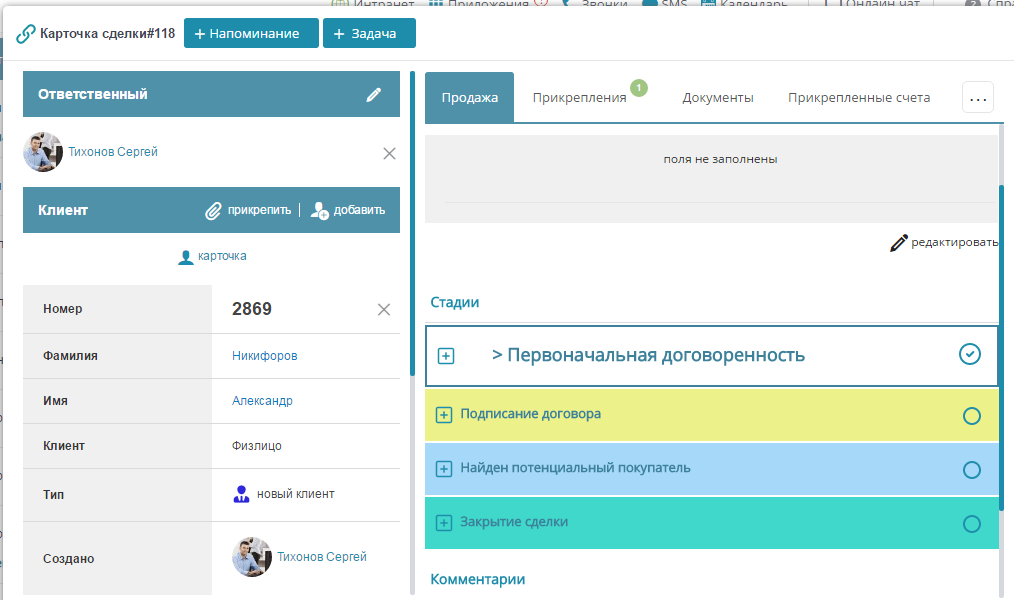Screen dimensions: 1014x600
Task: Click Тихонов Сергей avatar in Создано row
Action: [x=252, y=557]
